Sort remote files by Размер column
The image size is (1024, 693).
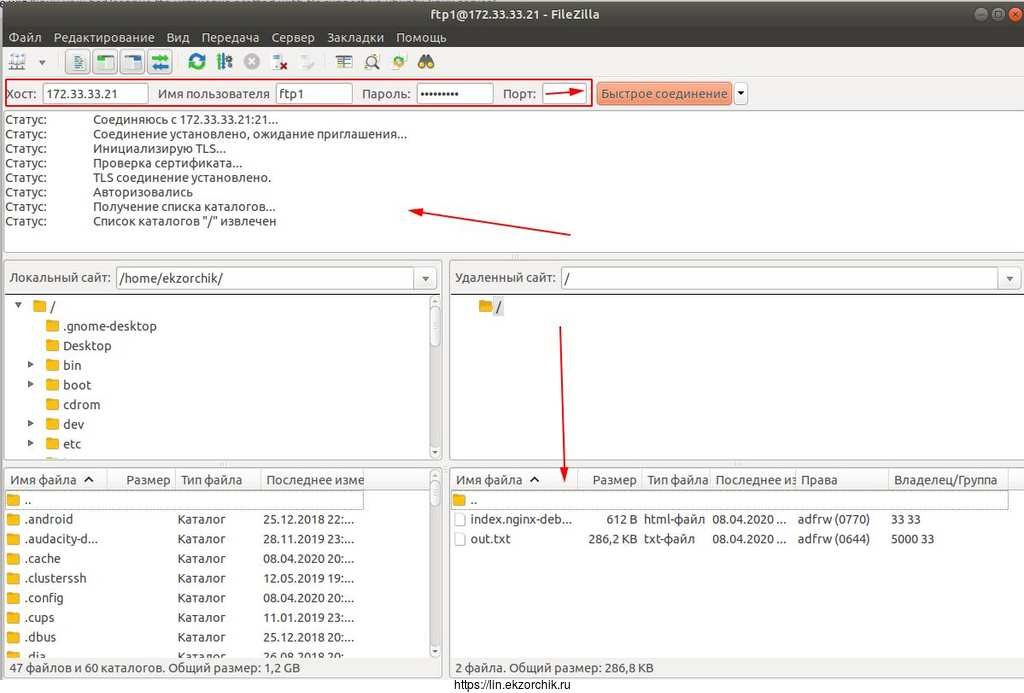coord(613,480)
